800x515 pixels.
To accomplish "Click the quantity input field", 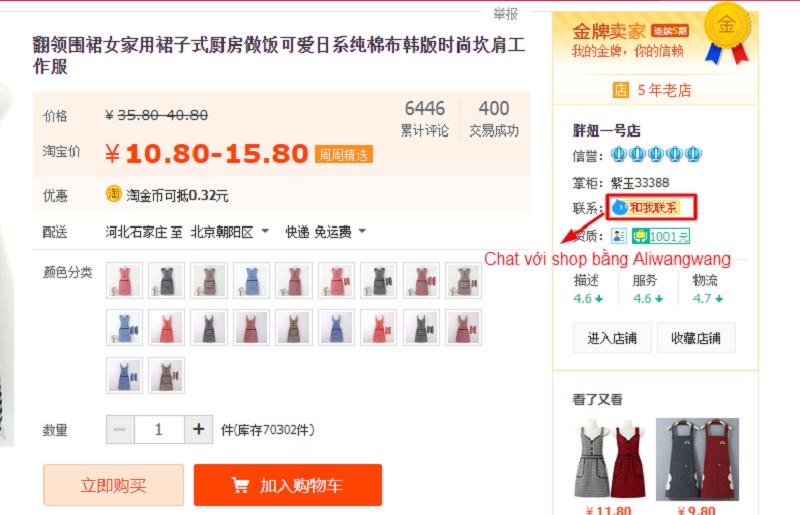I will coord(159,430).
